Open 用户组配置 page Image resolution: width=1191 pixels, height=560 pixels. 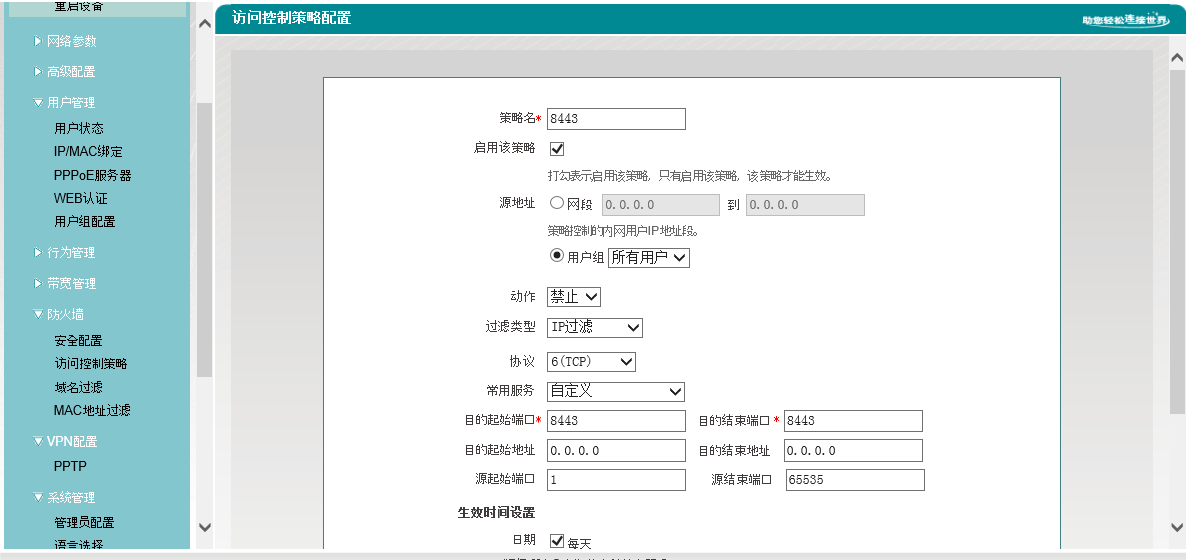[x=85, y=221]
